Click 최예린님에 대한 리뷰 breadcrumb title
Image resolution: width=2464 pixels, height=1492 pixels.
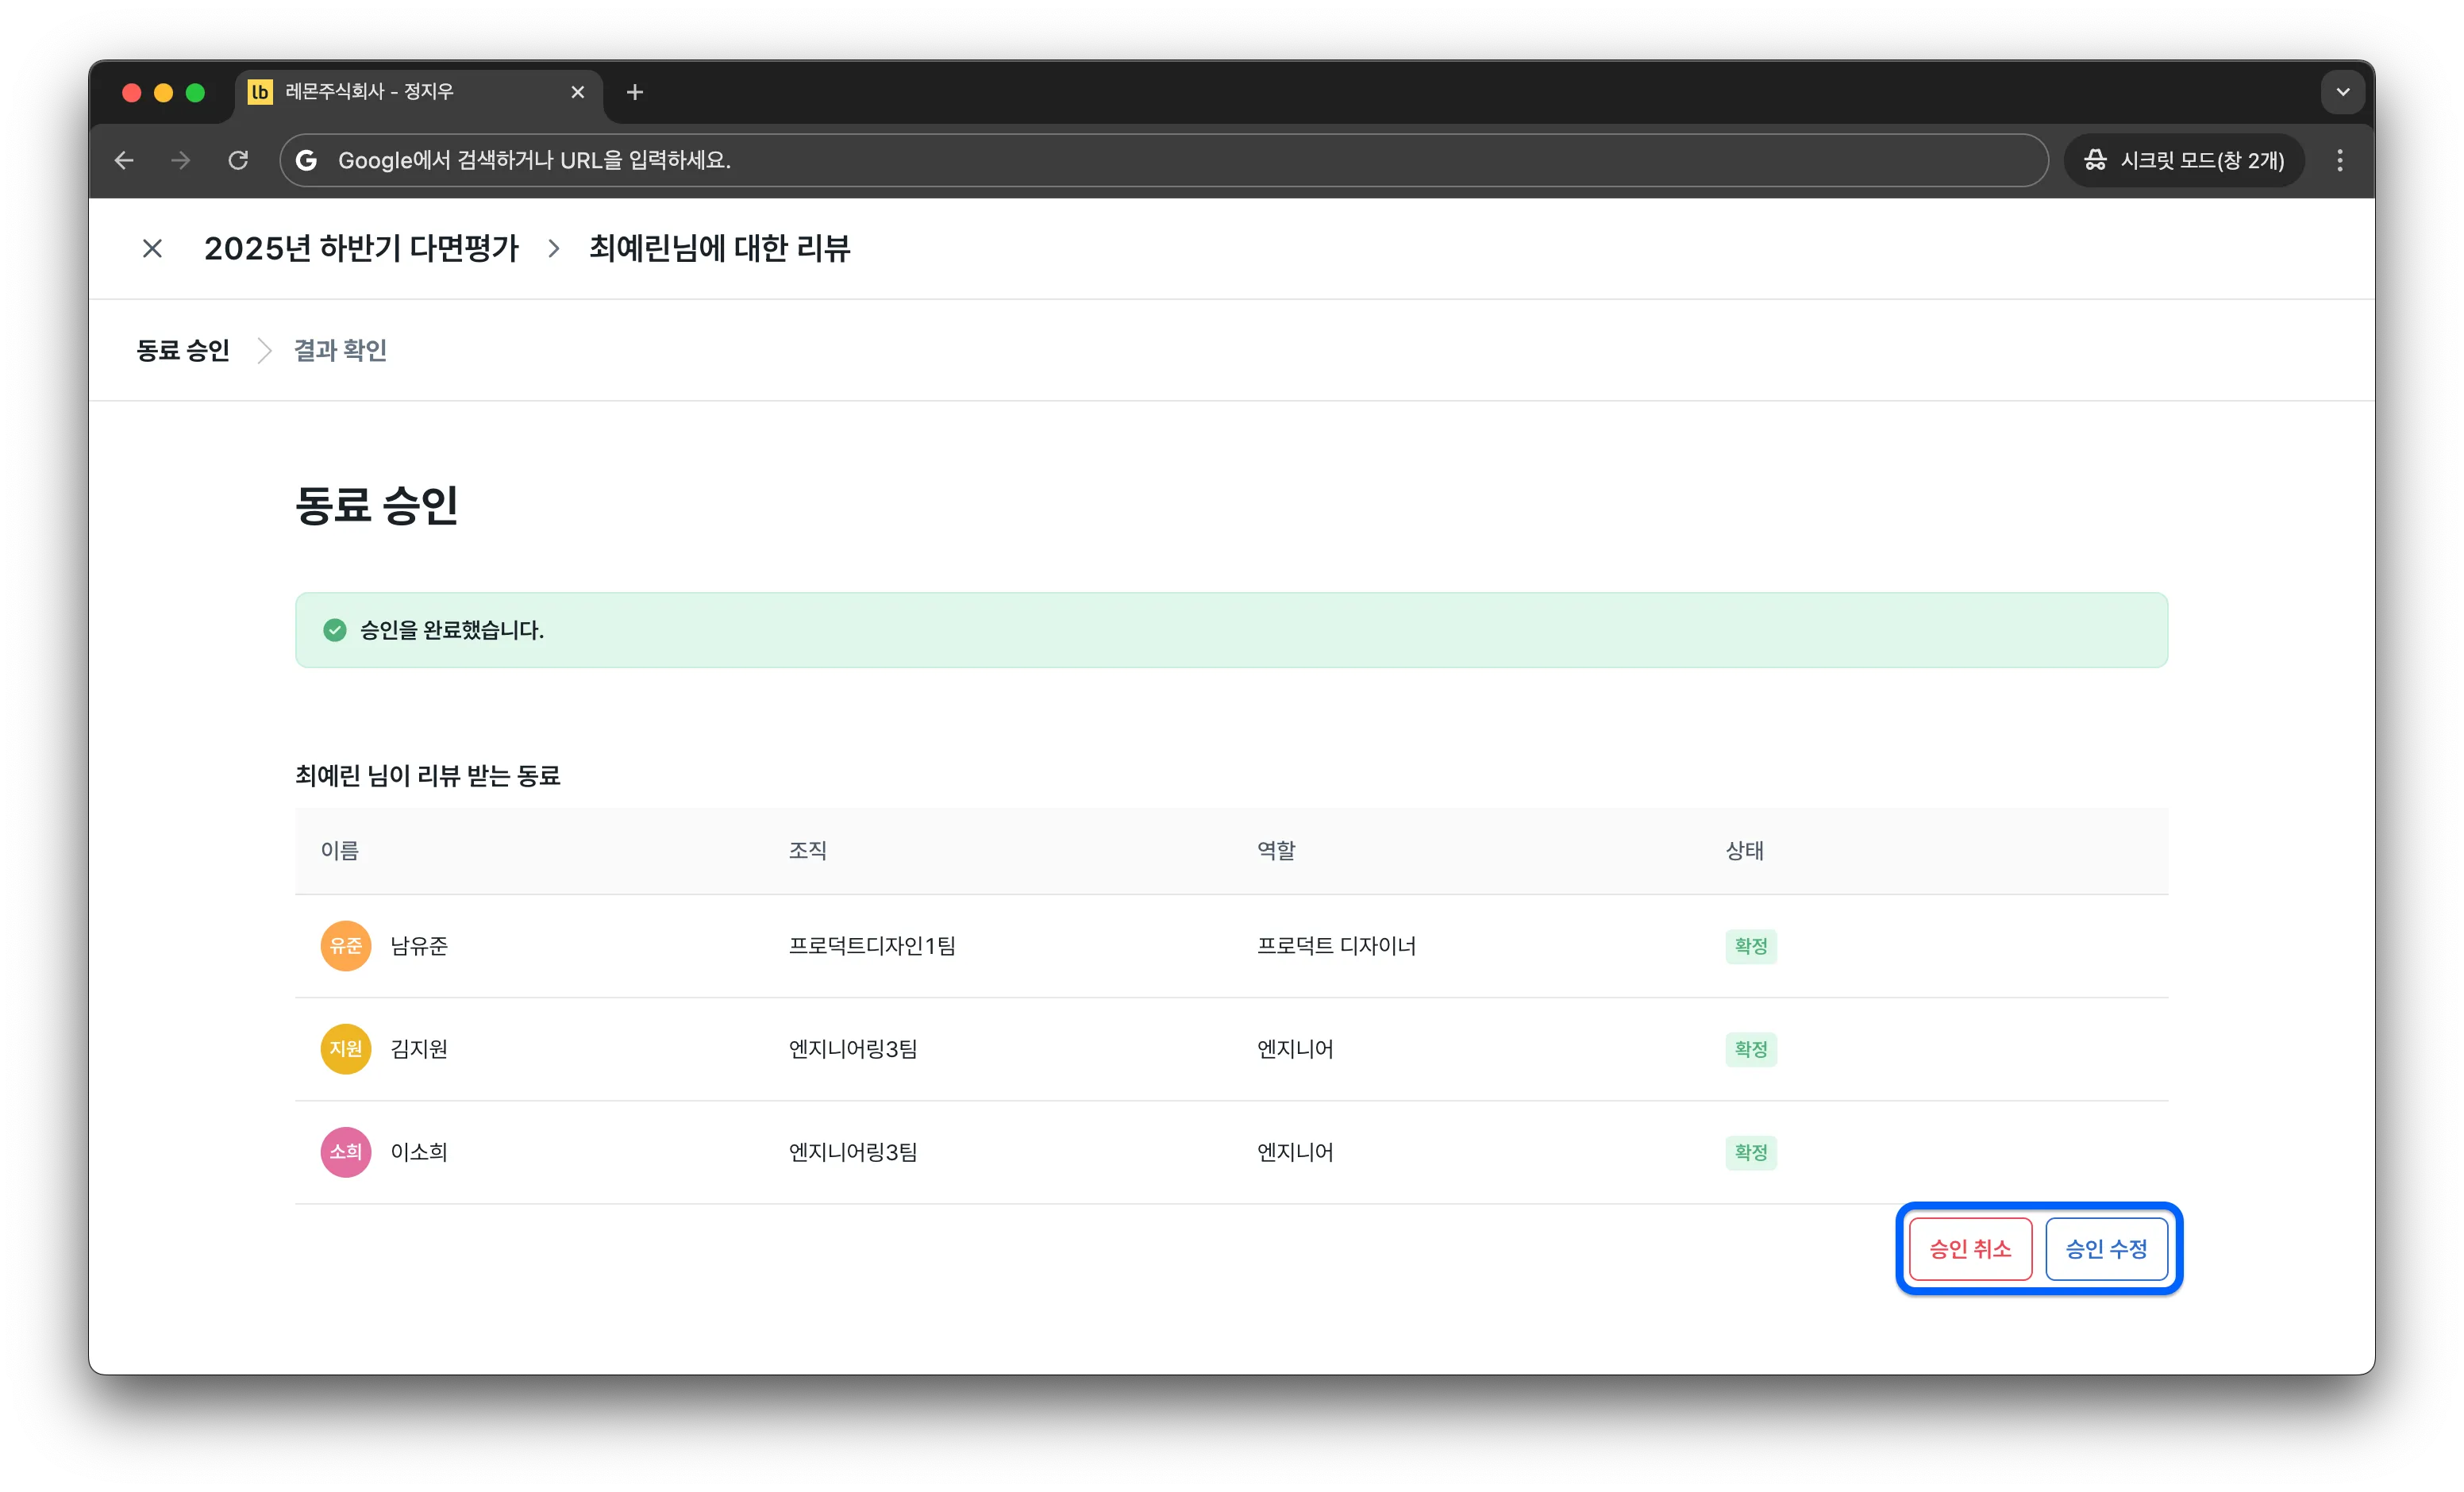[719, 248]
